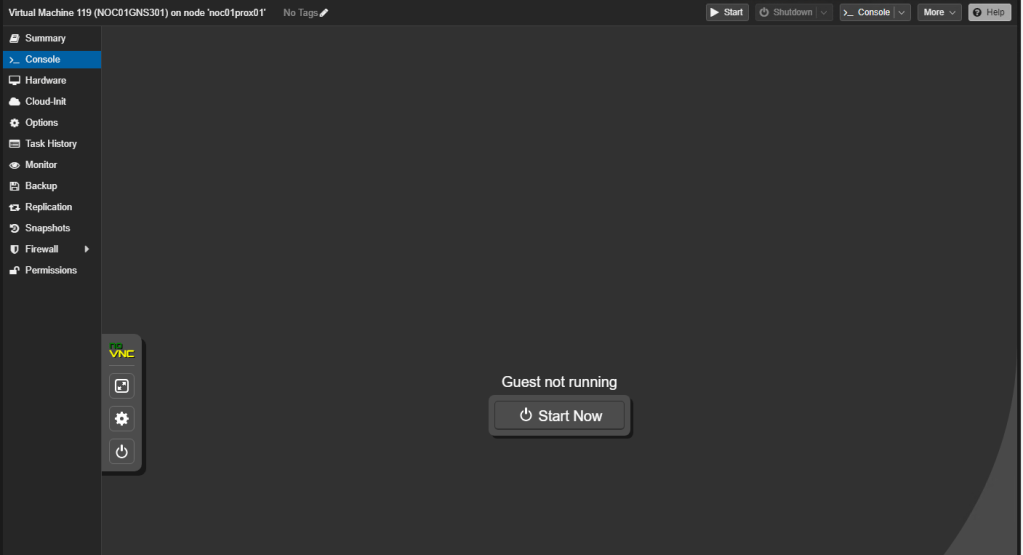
Task: Open Console options dropdown arrow
Action: pyautogui.click(x=902, y=12)
